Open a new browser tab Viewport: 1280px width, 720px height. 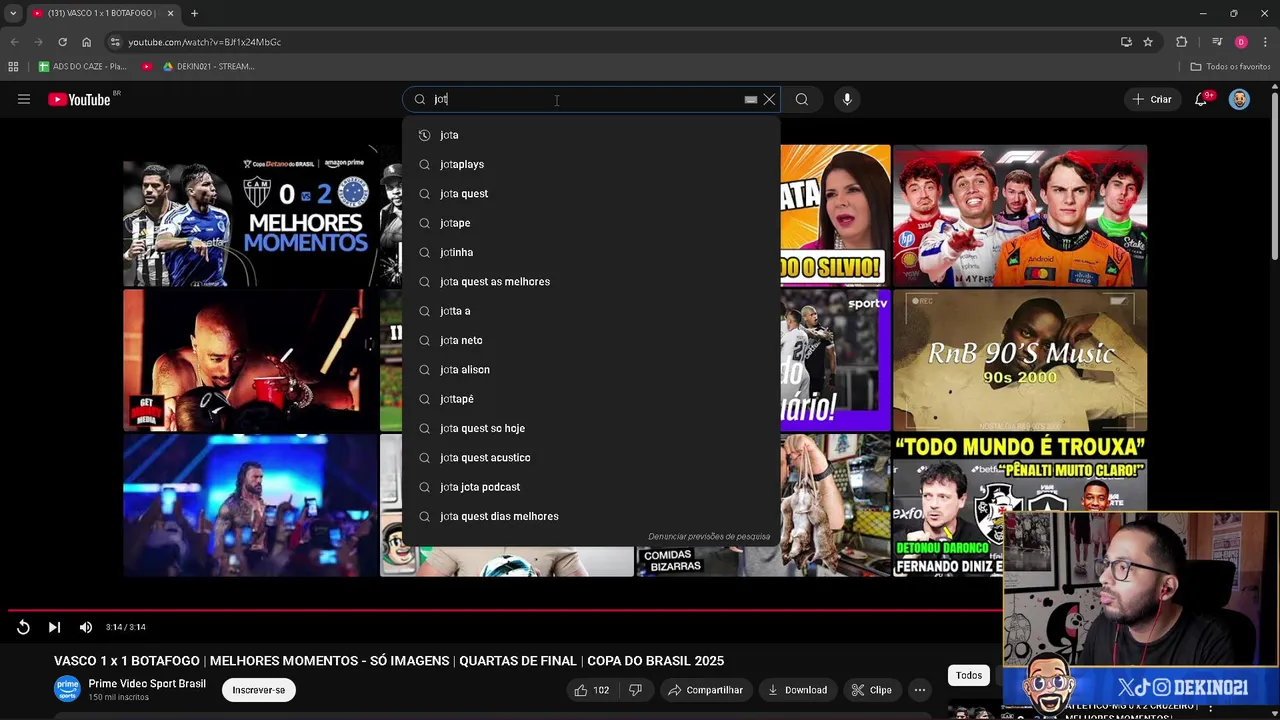(x=194, y=13)
